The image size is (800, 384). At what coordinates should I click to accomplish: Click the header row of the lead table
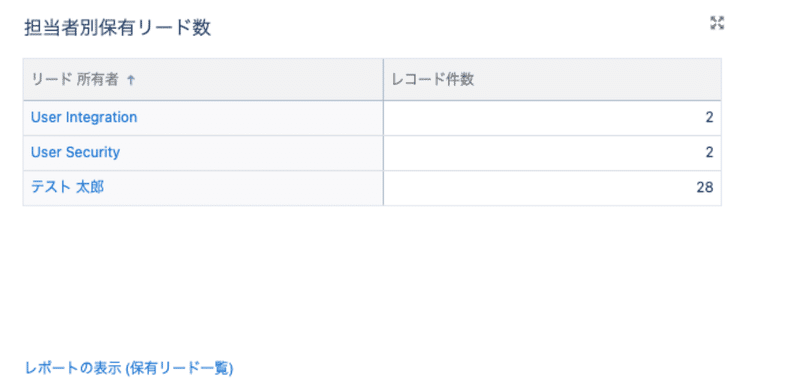pos(372,80)
